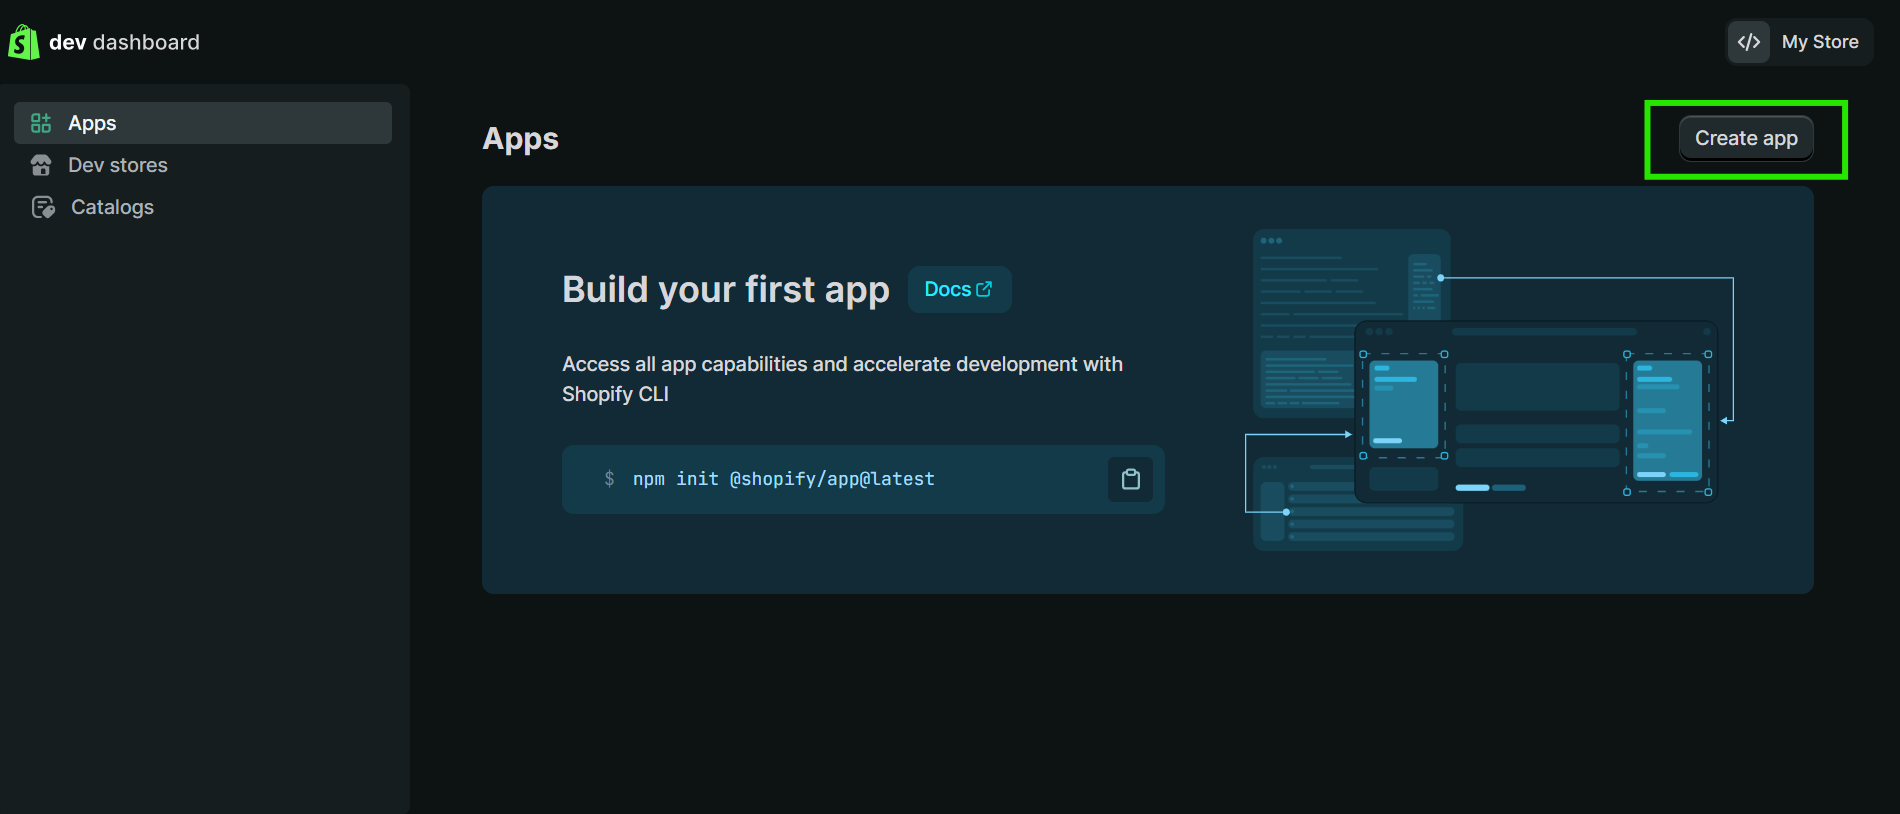Click the Apps page heading

pyautogui.click(x=520, y=138)
